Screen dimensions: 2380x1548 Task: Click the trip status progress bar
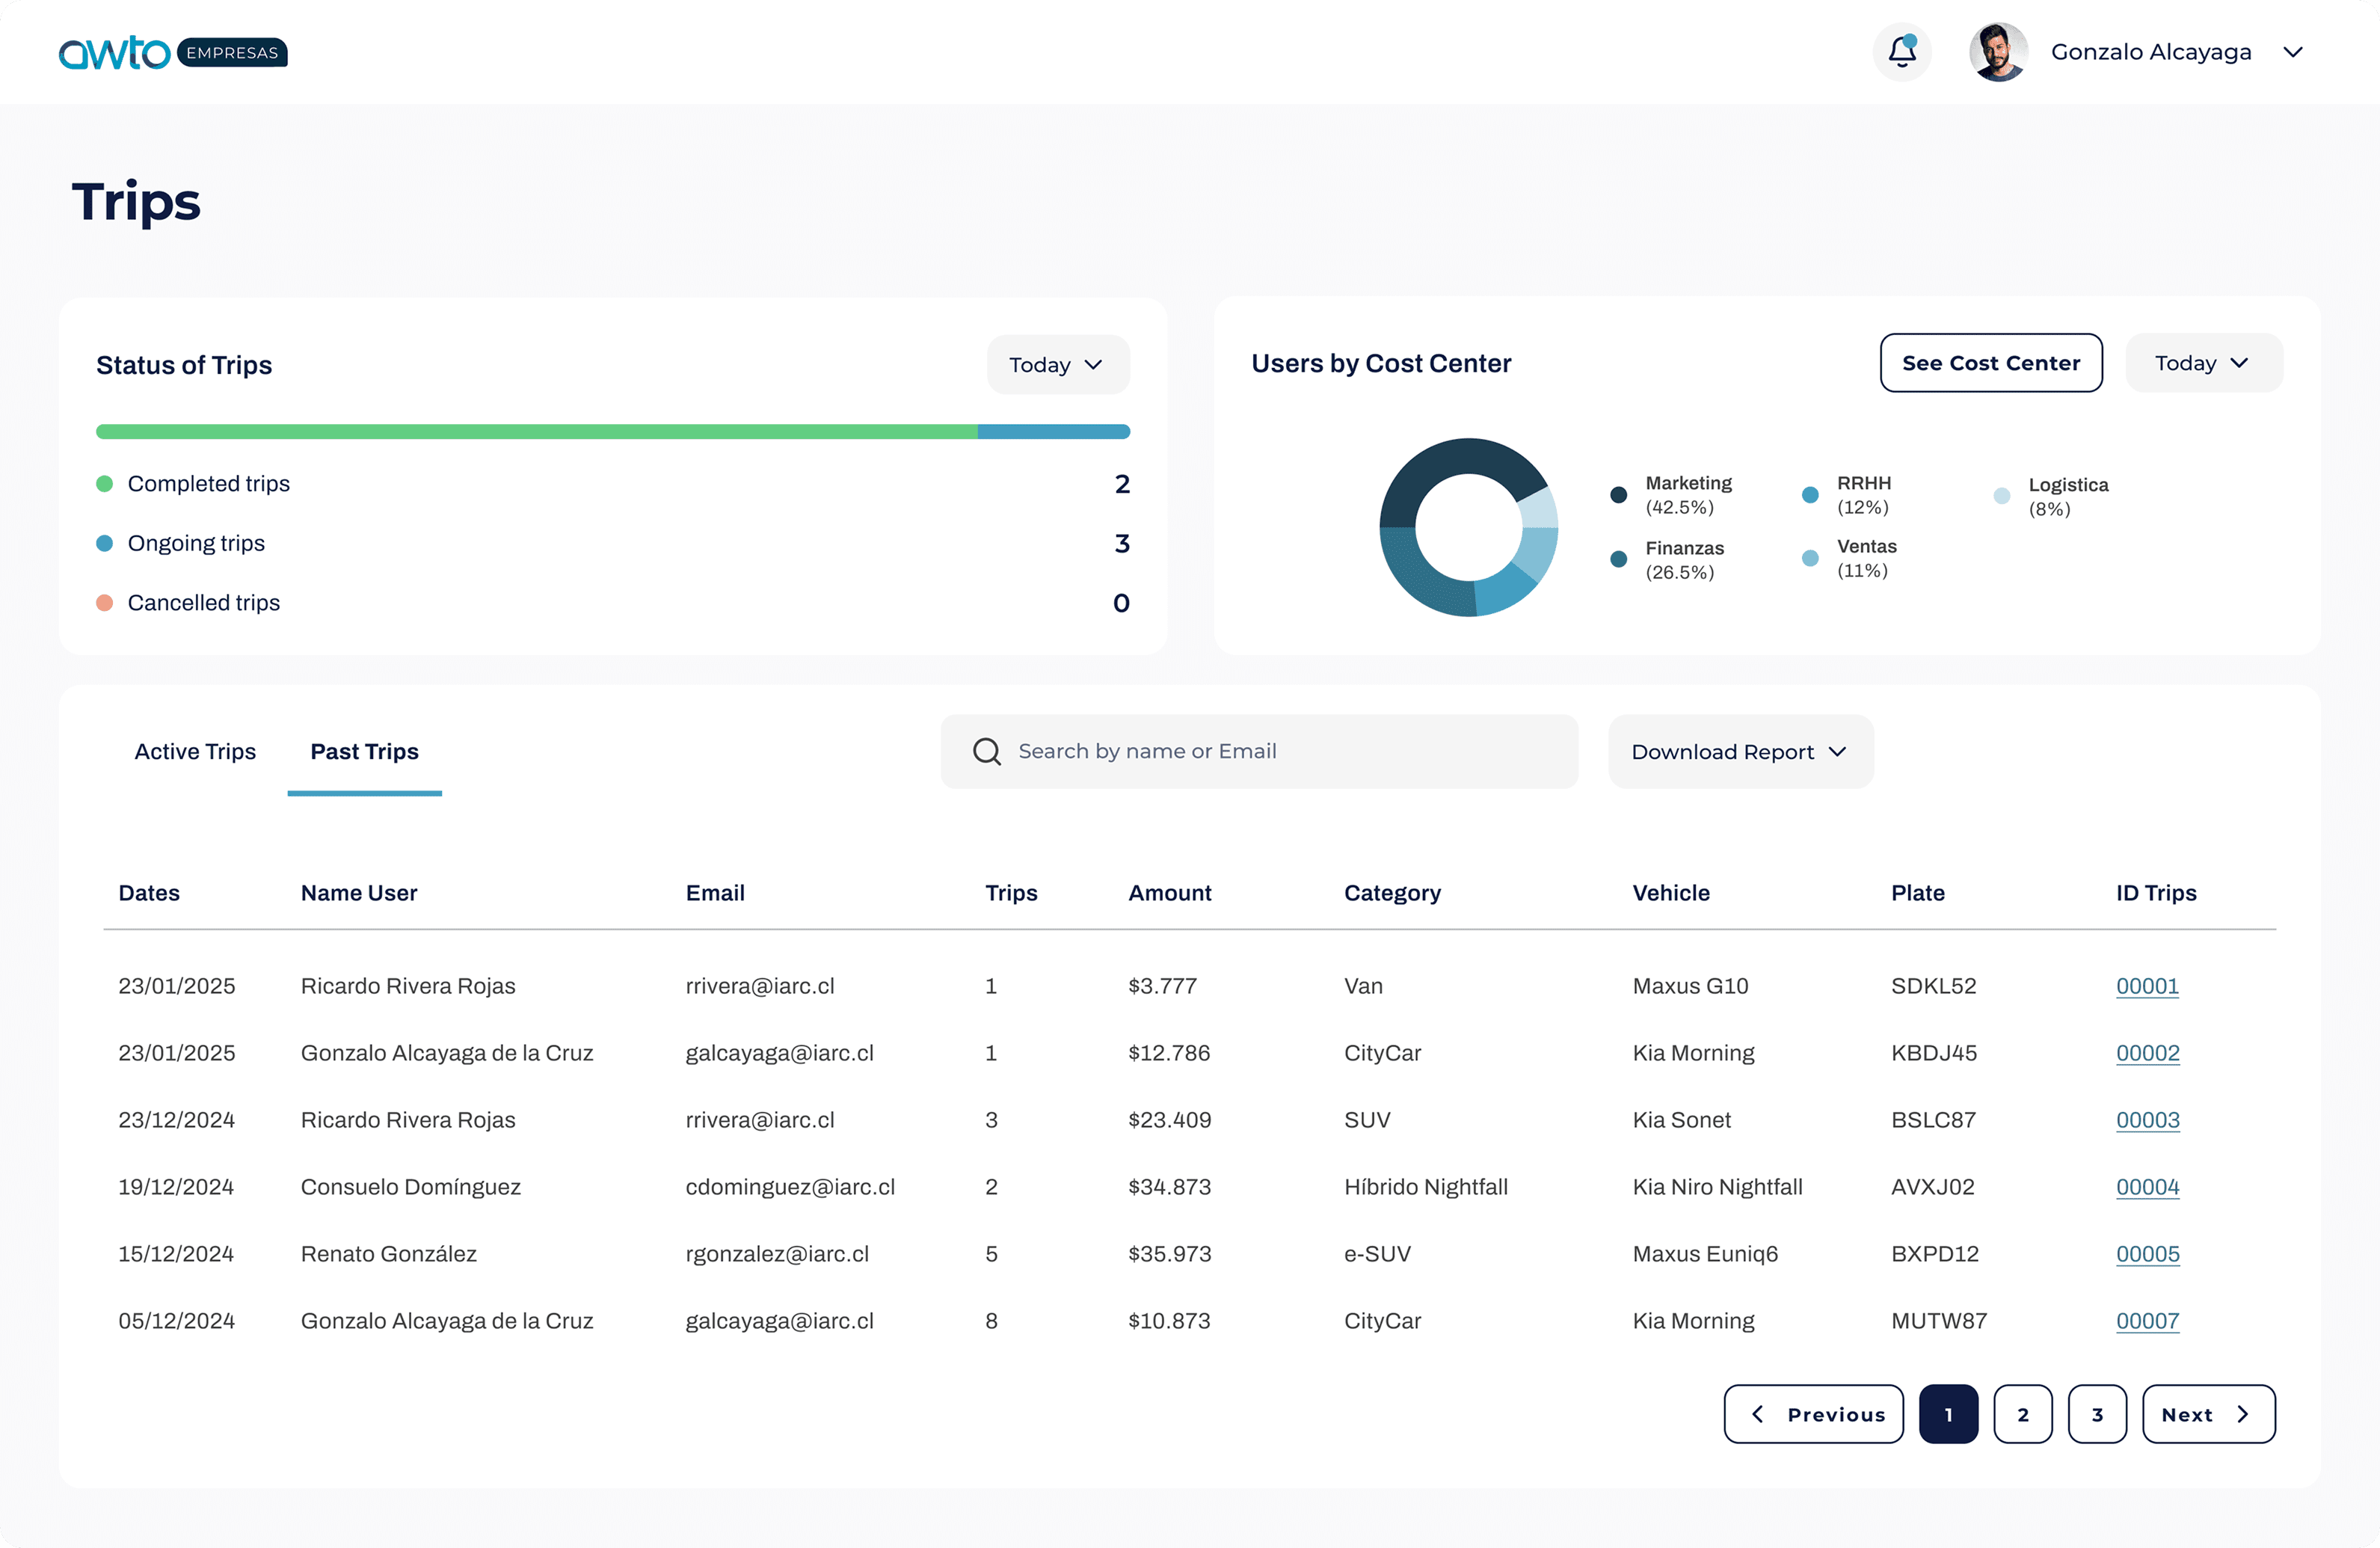click(x=612, y=432)
